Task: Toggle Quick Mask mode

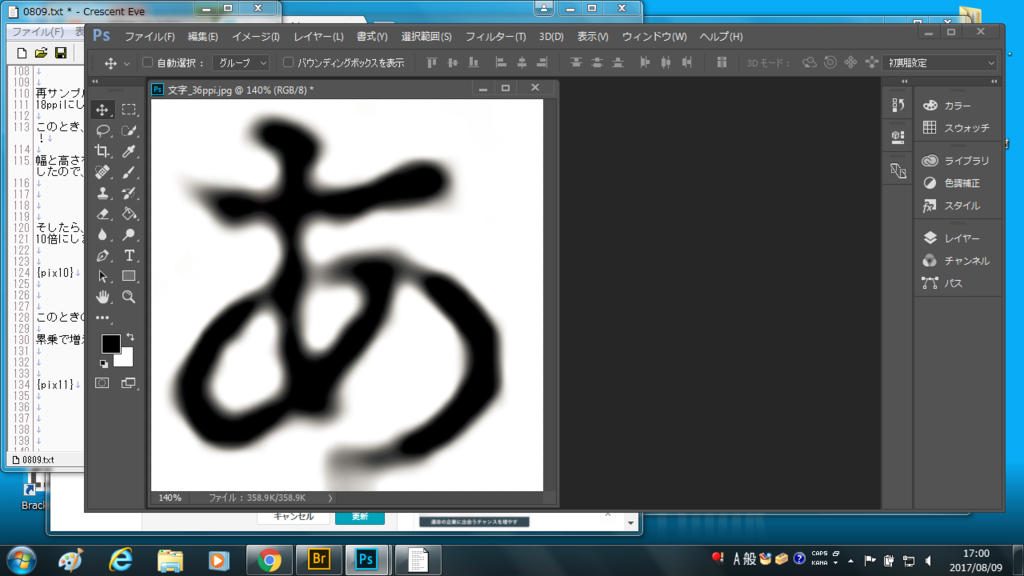Action: click(x=103, y=383)
